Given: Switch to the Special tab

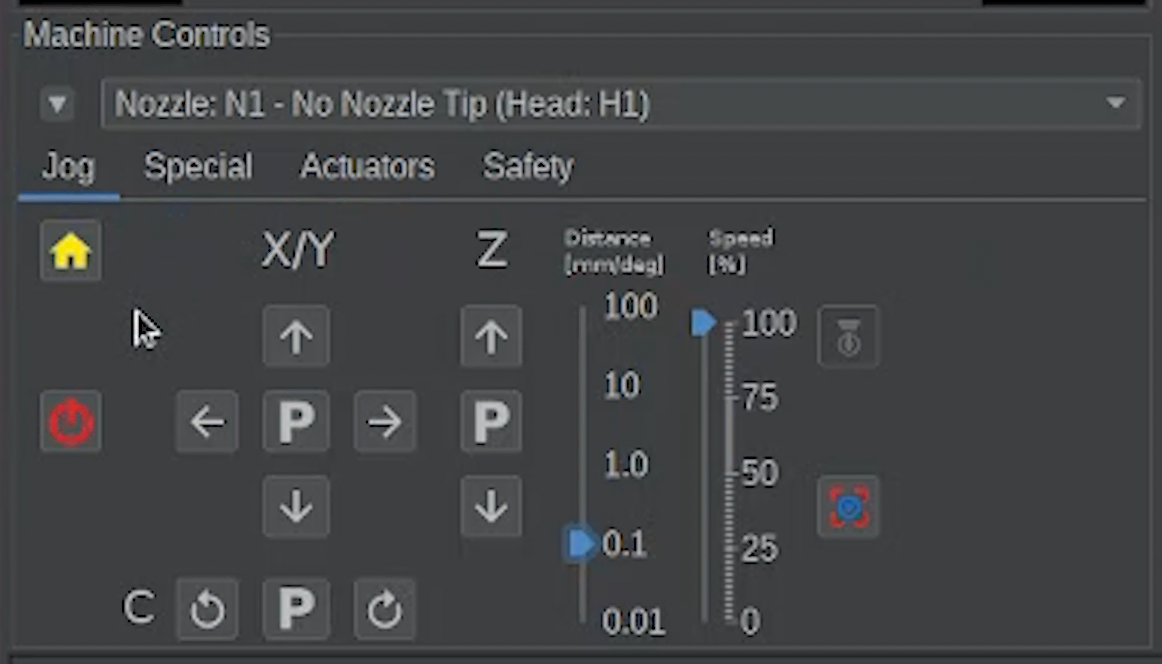Looking at the screenshot, I should (x=198, y=166).
